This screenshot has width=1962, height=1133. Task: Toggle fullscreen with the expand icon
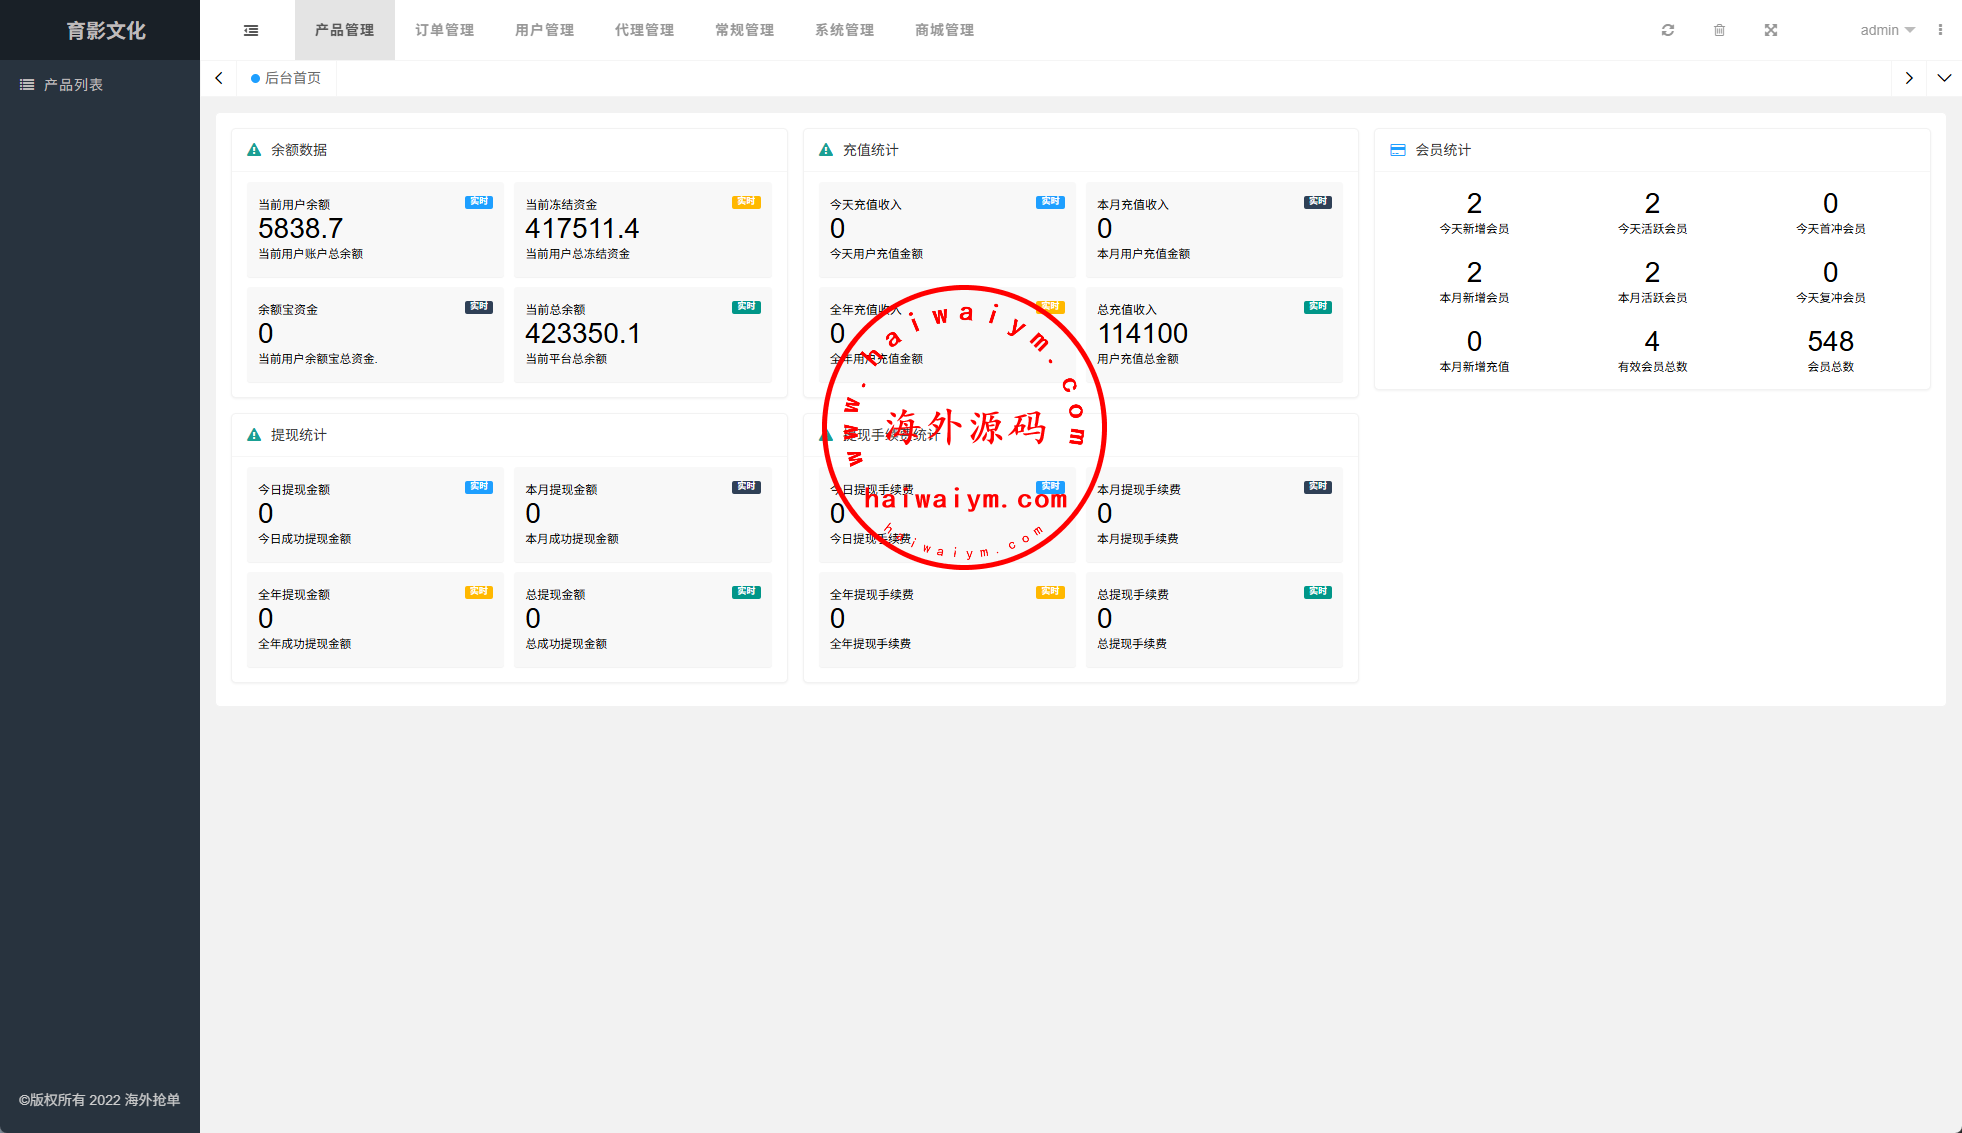(x=1771, y=30)
